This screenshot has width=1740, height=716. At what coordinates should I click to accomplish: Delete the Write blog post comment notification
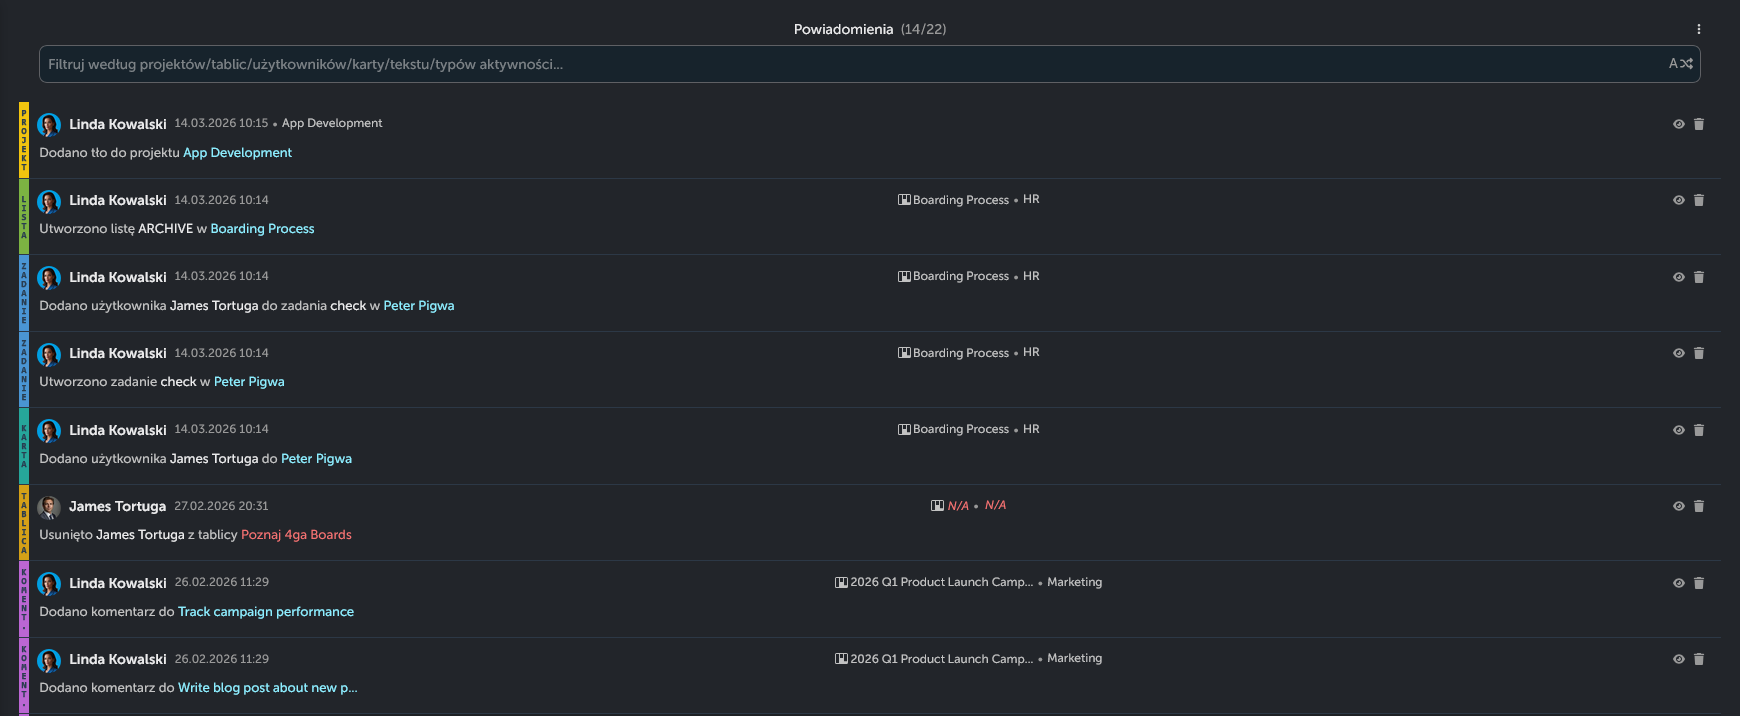(1698, 659)
